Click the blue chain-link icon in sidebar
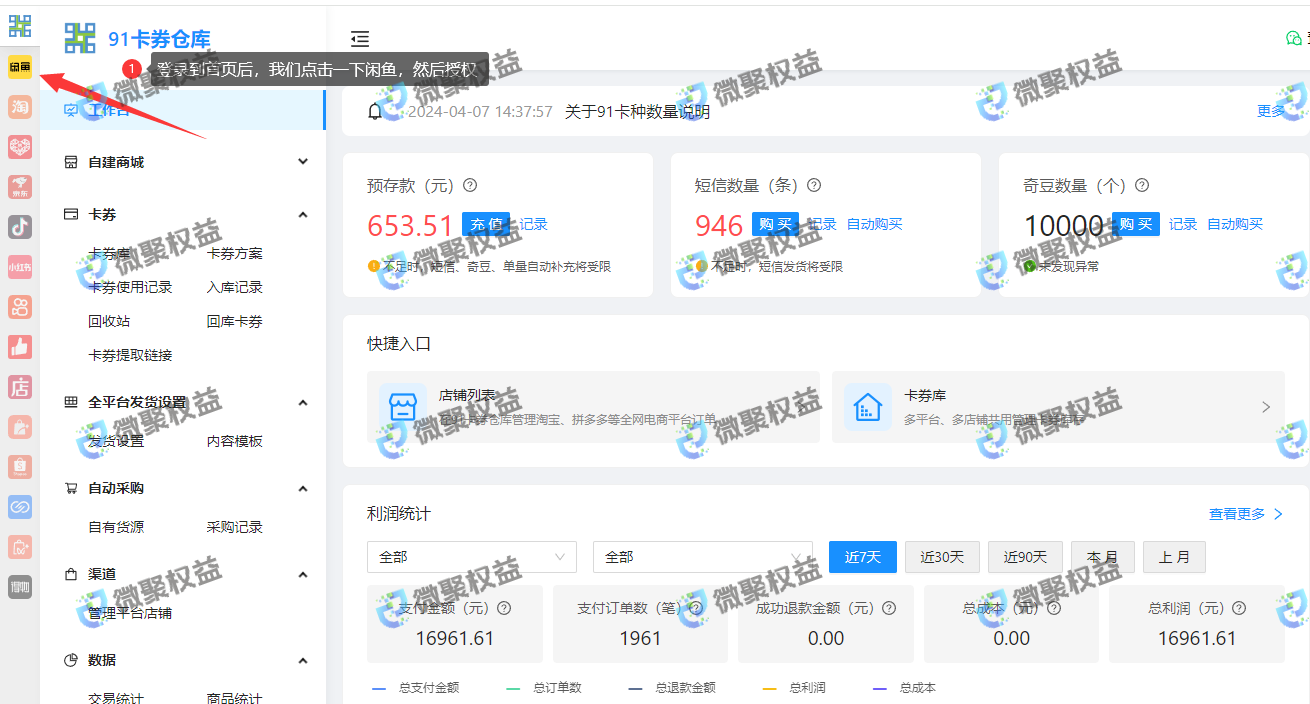This screenshot has height=704, width=1310. click(x=20, y=507)
